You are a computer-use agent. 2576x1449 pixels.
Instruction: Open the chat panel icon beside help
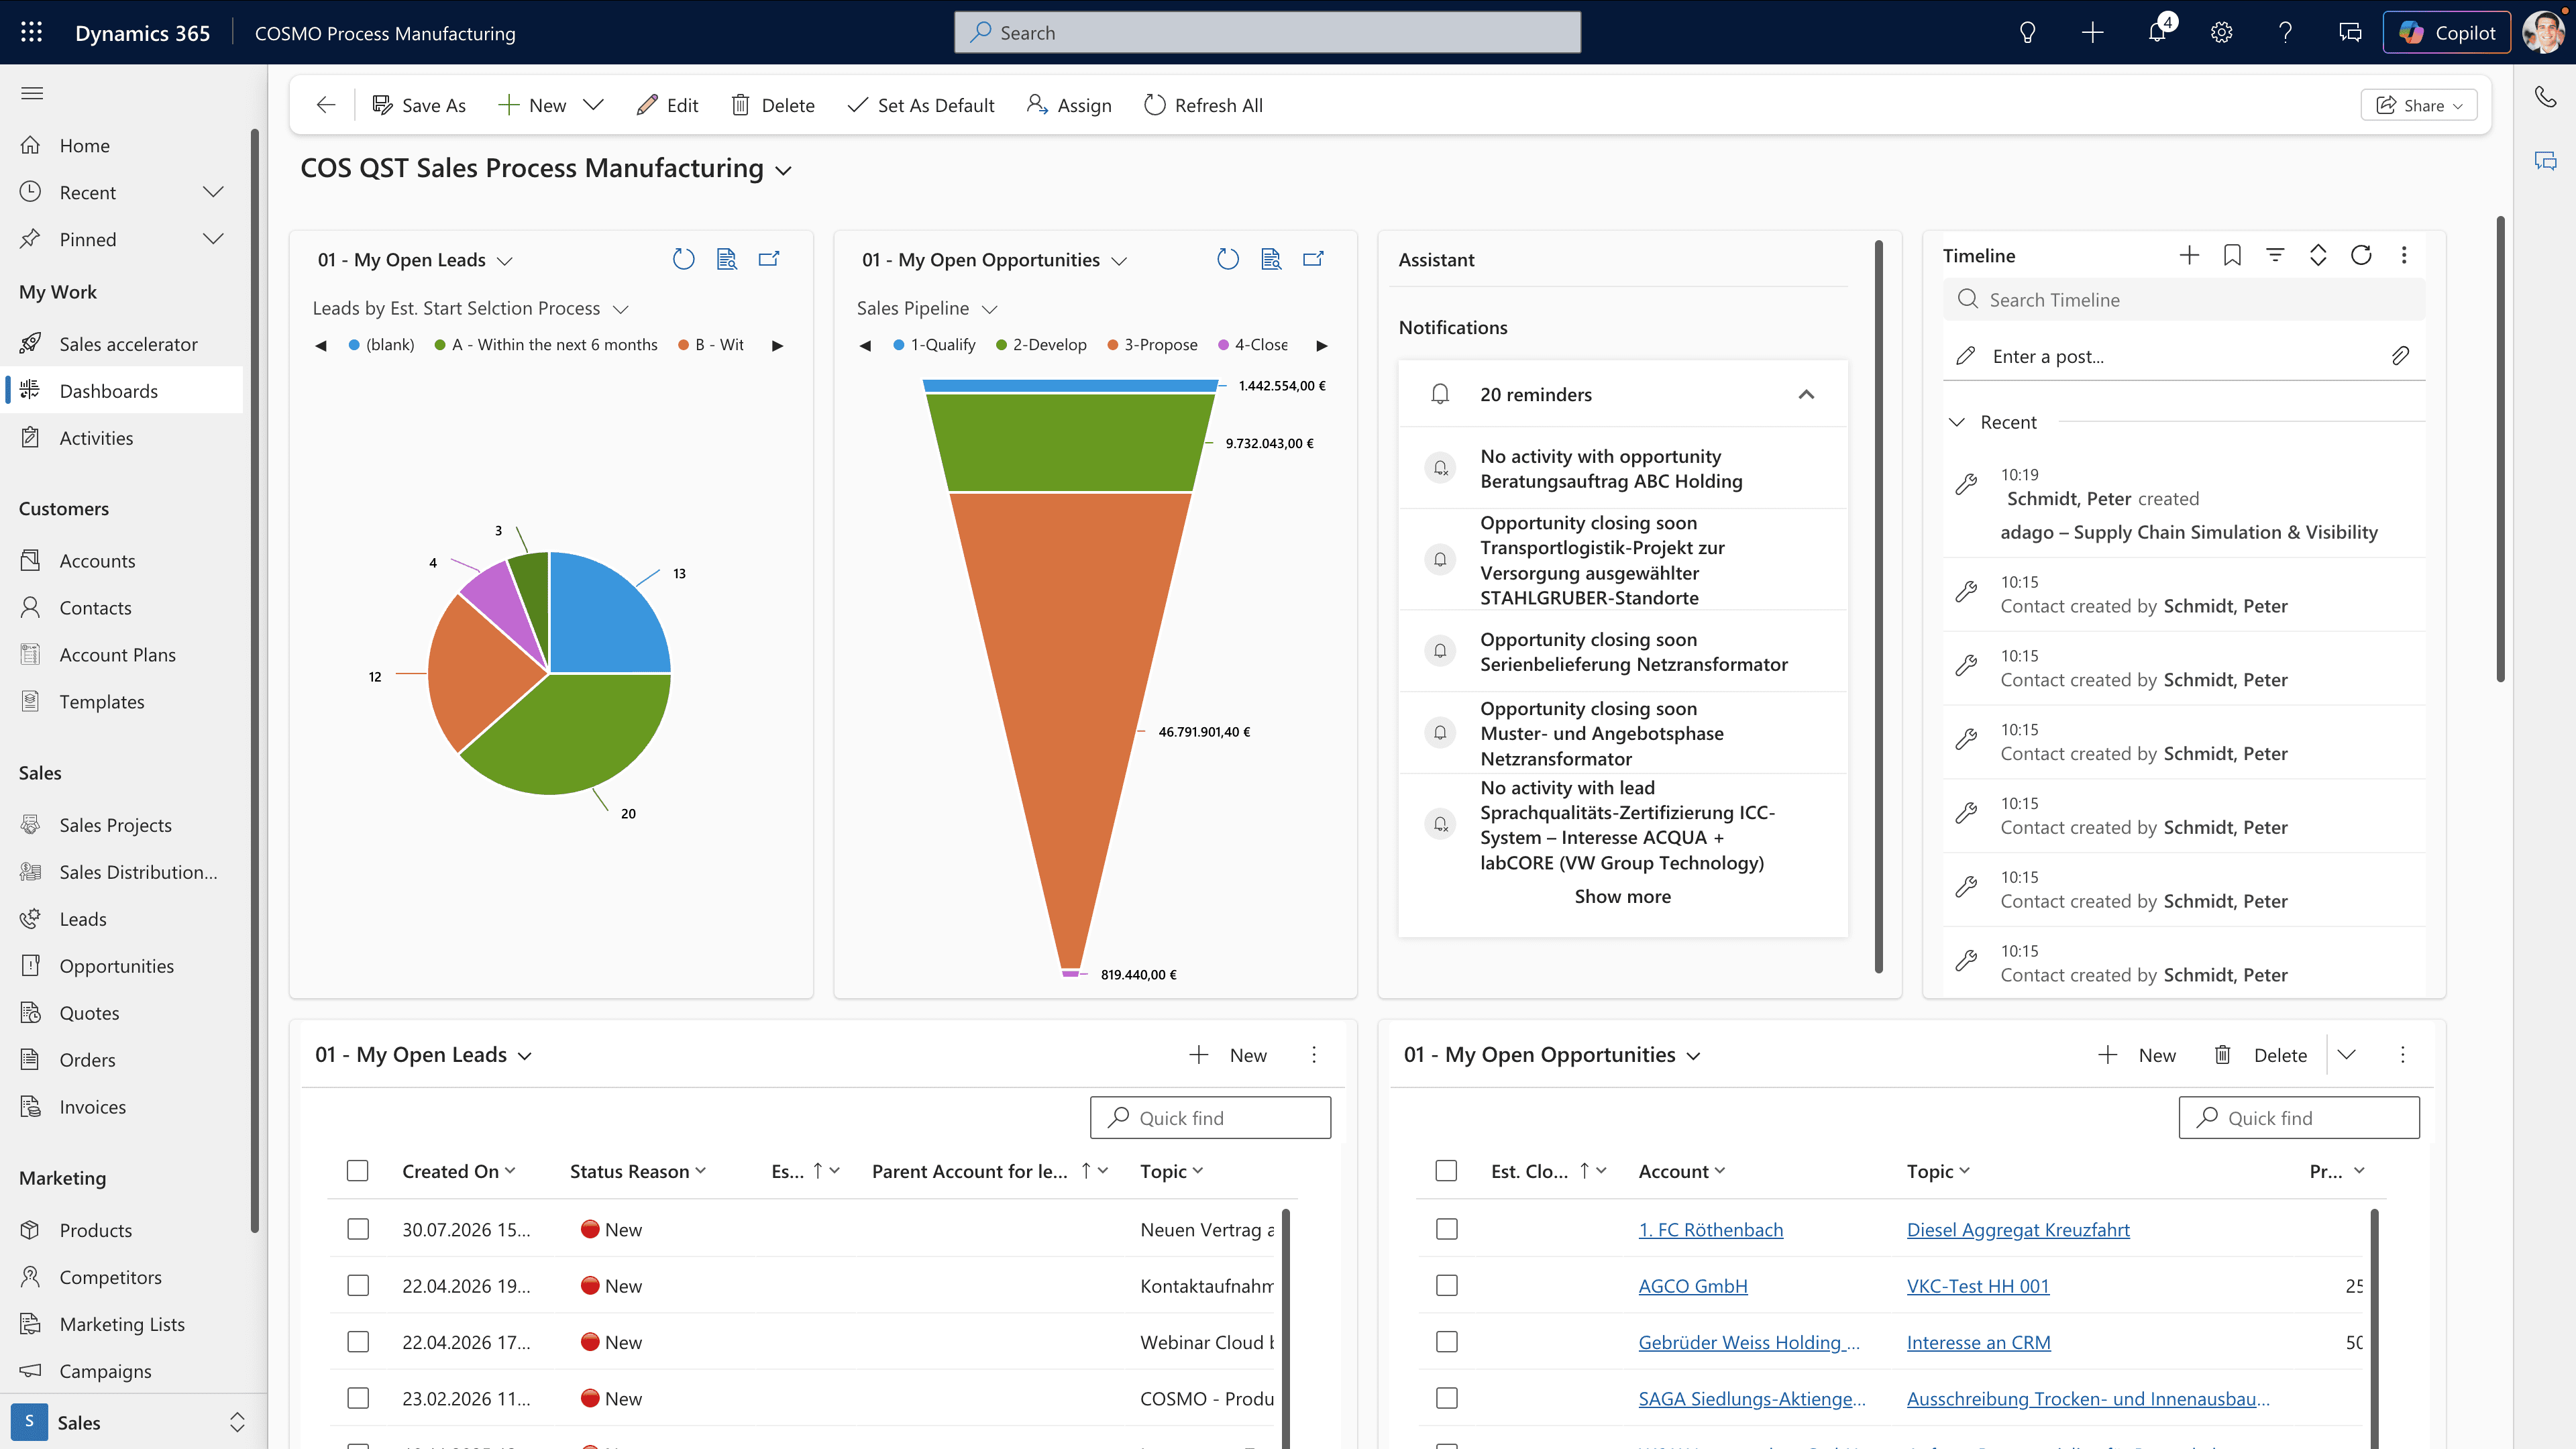point(2350,32)
